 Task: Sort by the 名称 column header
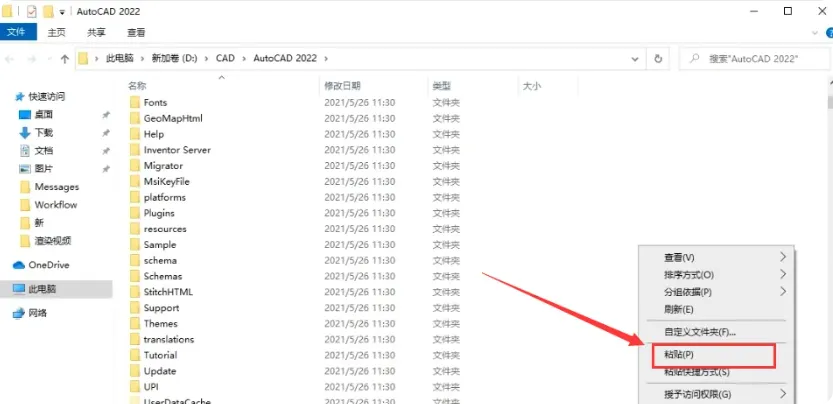coord(137,86)
